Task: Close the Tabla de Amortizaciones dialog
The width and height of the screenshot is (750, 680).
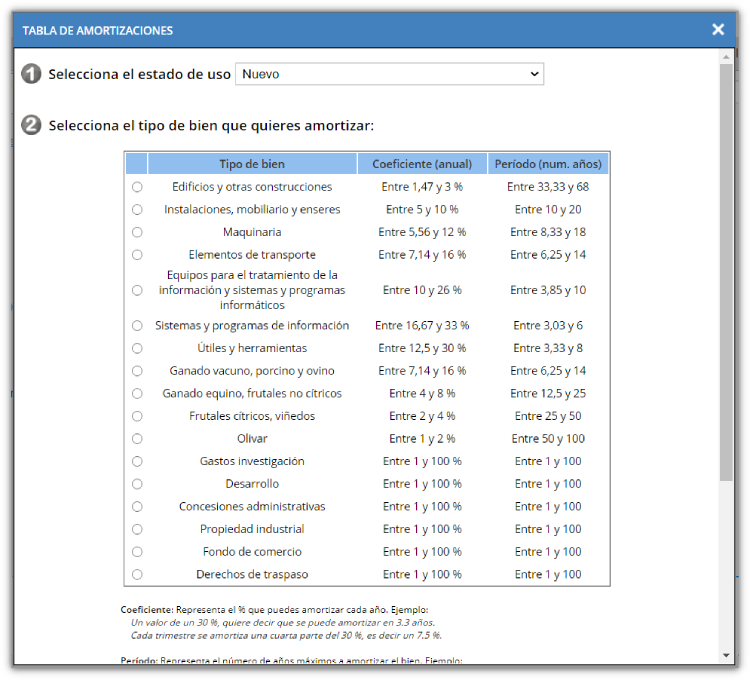Action: tap(718, 30)
